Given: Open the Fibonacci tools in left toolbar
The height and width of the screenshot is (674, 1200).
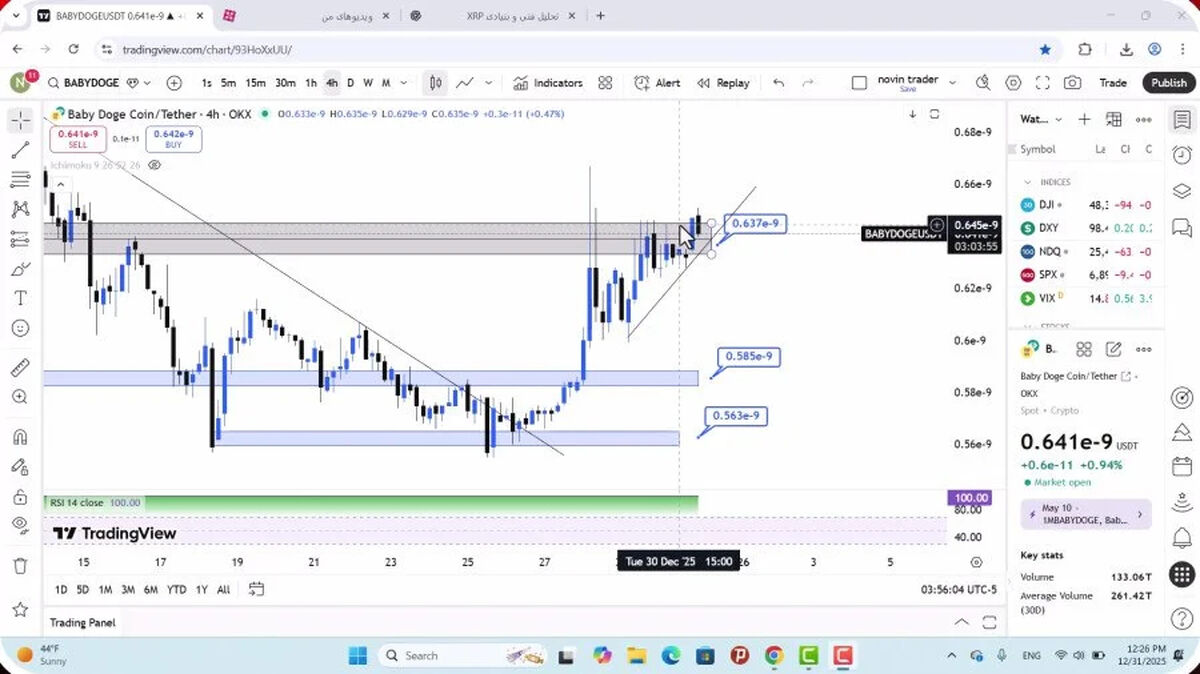Looking at the screenshot, I should click(x=20, y=180).
